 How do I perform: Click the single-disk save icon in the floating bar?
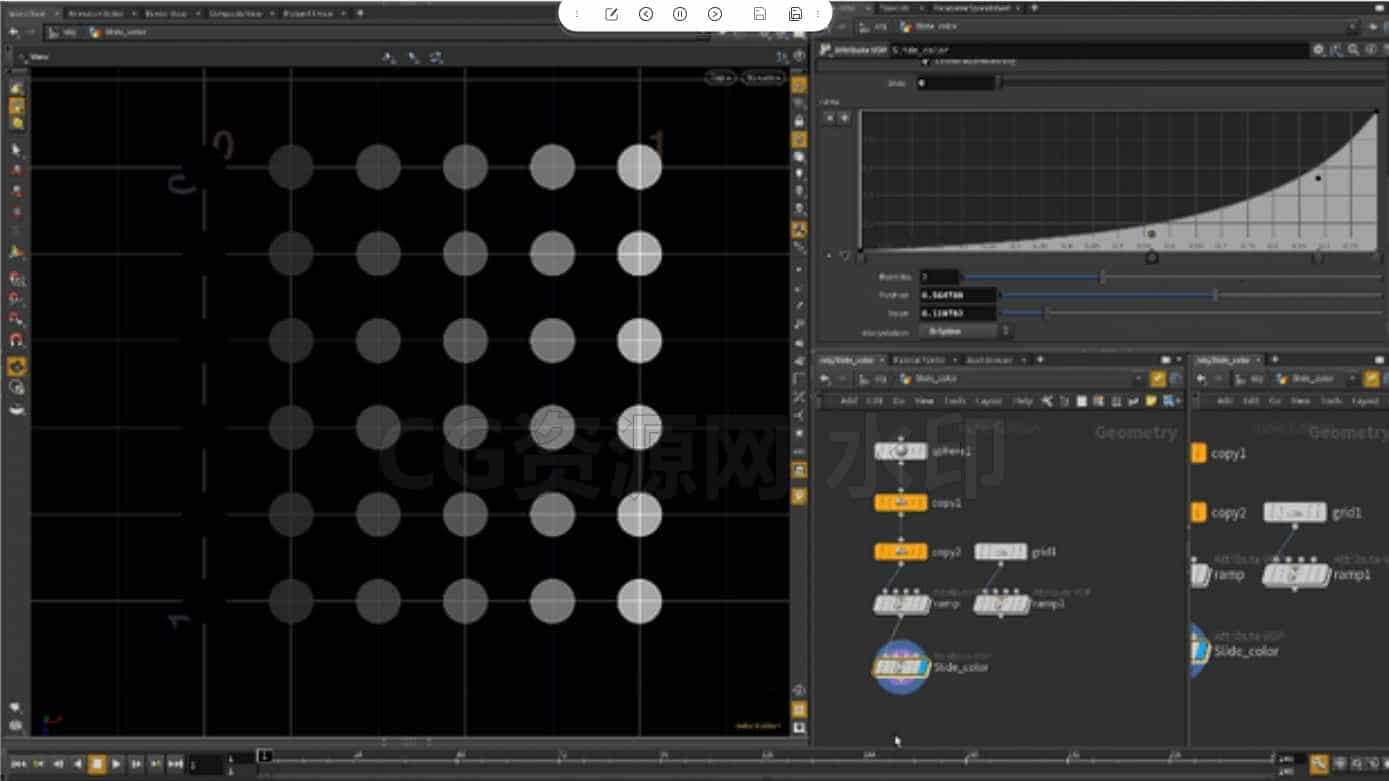tap(760, 14)
